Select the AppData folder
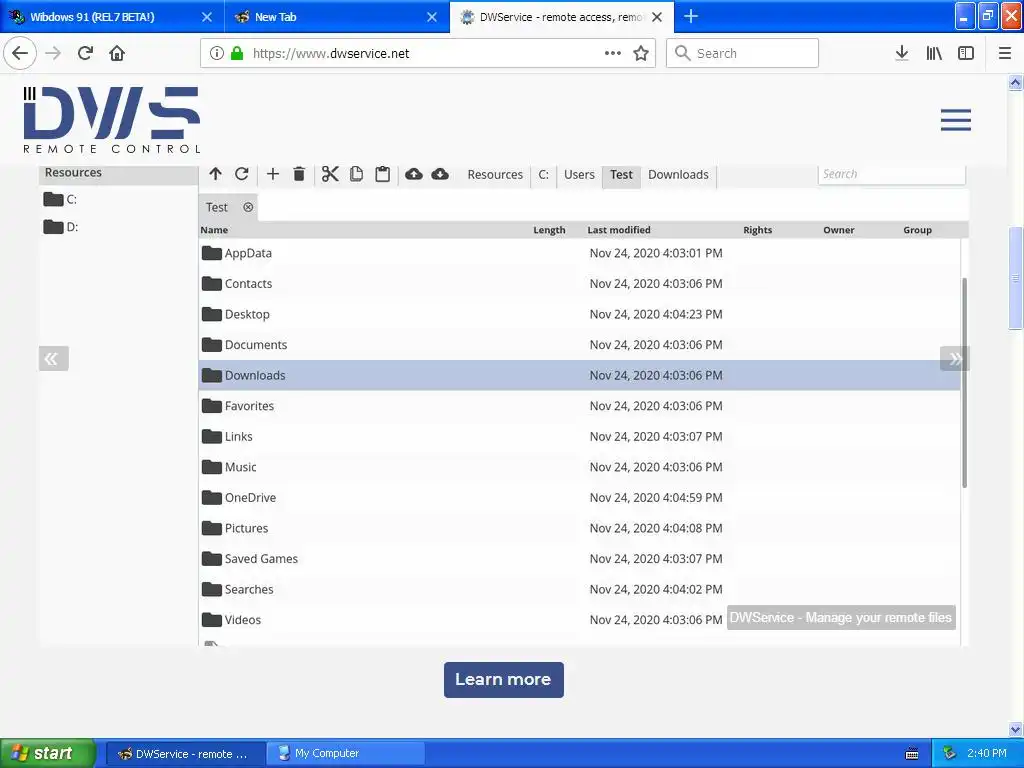 click(579, 253)
